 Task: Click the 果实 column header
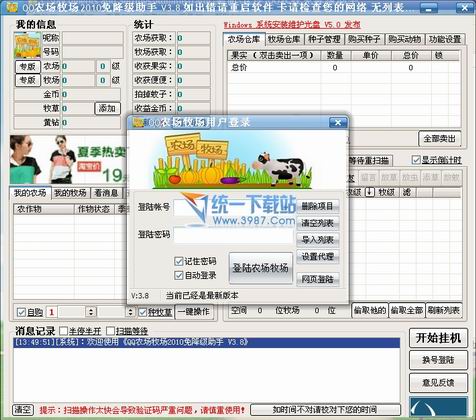(274, 55)
